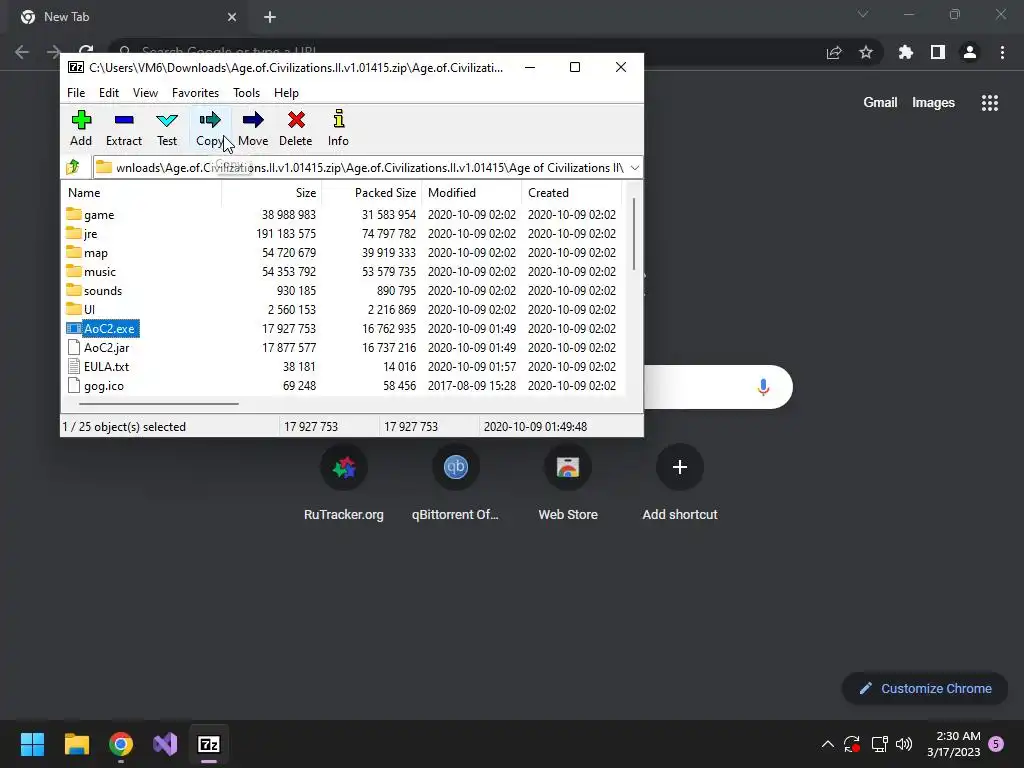Select the EULA.txt file
The width and height of the screenshot is (1024, 768).
[x=98, y=366]
